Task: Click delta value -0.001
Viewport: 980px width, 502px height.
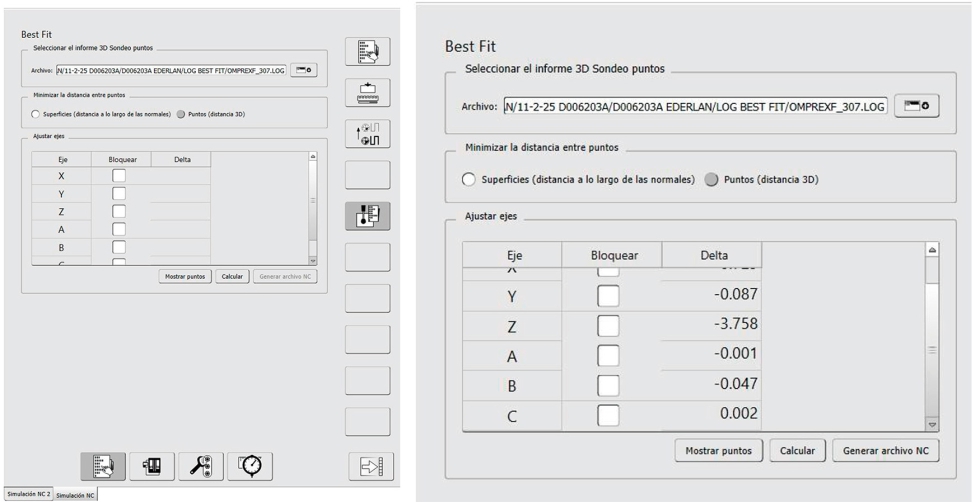Action: click(x=735, y=354)
